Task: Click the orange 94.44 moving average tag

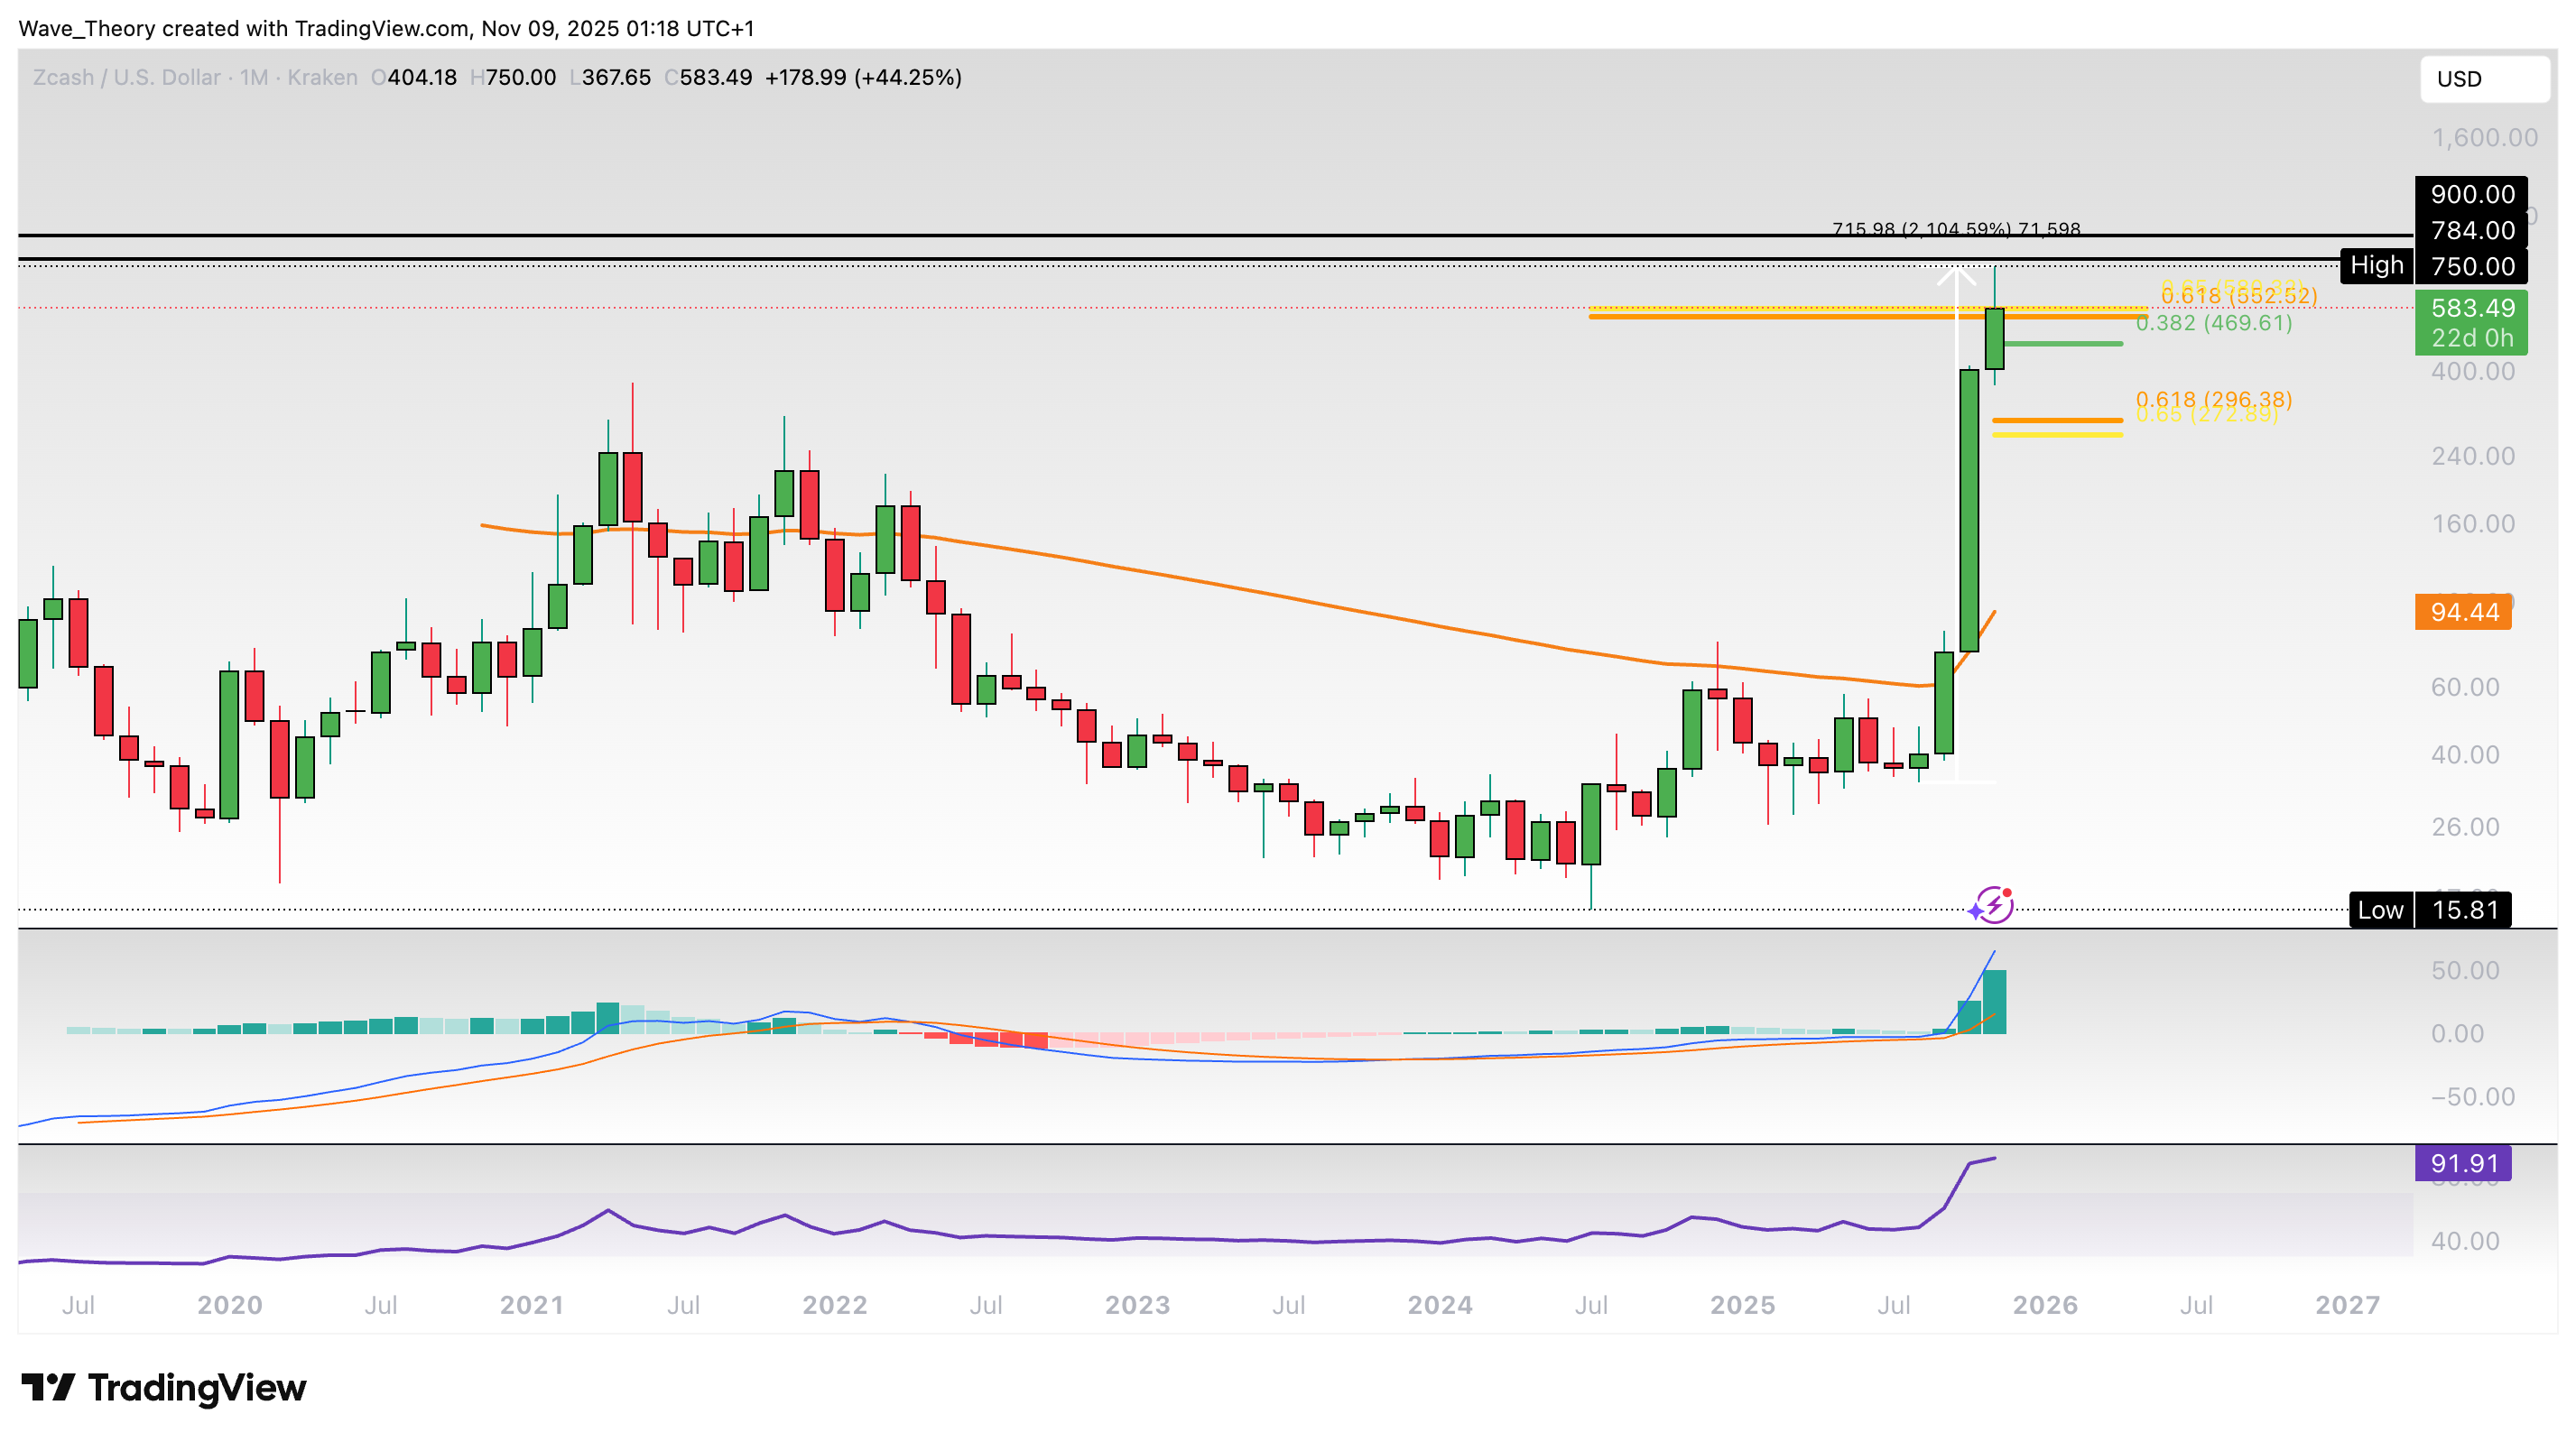Action: 2463,612
